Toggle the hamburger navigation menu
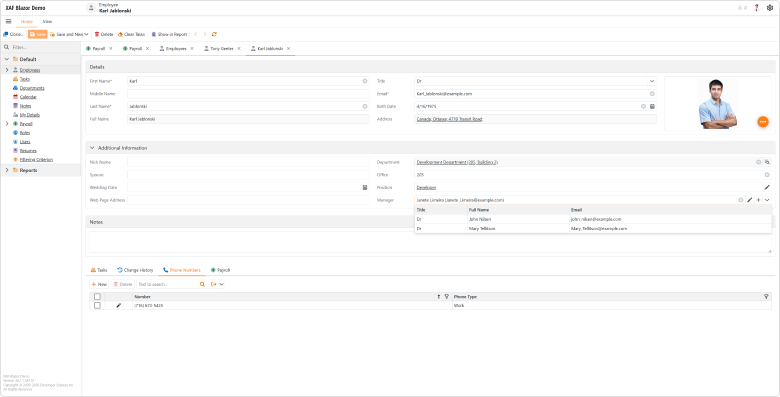Screen dimensions: 780x397 [x=8, y=21]
